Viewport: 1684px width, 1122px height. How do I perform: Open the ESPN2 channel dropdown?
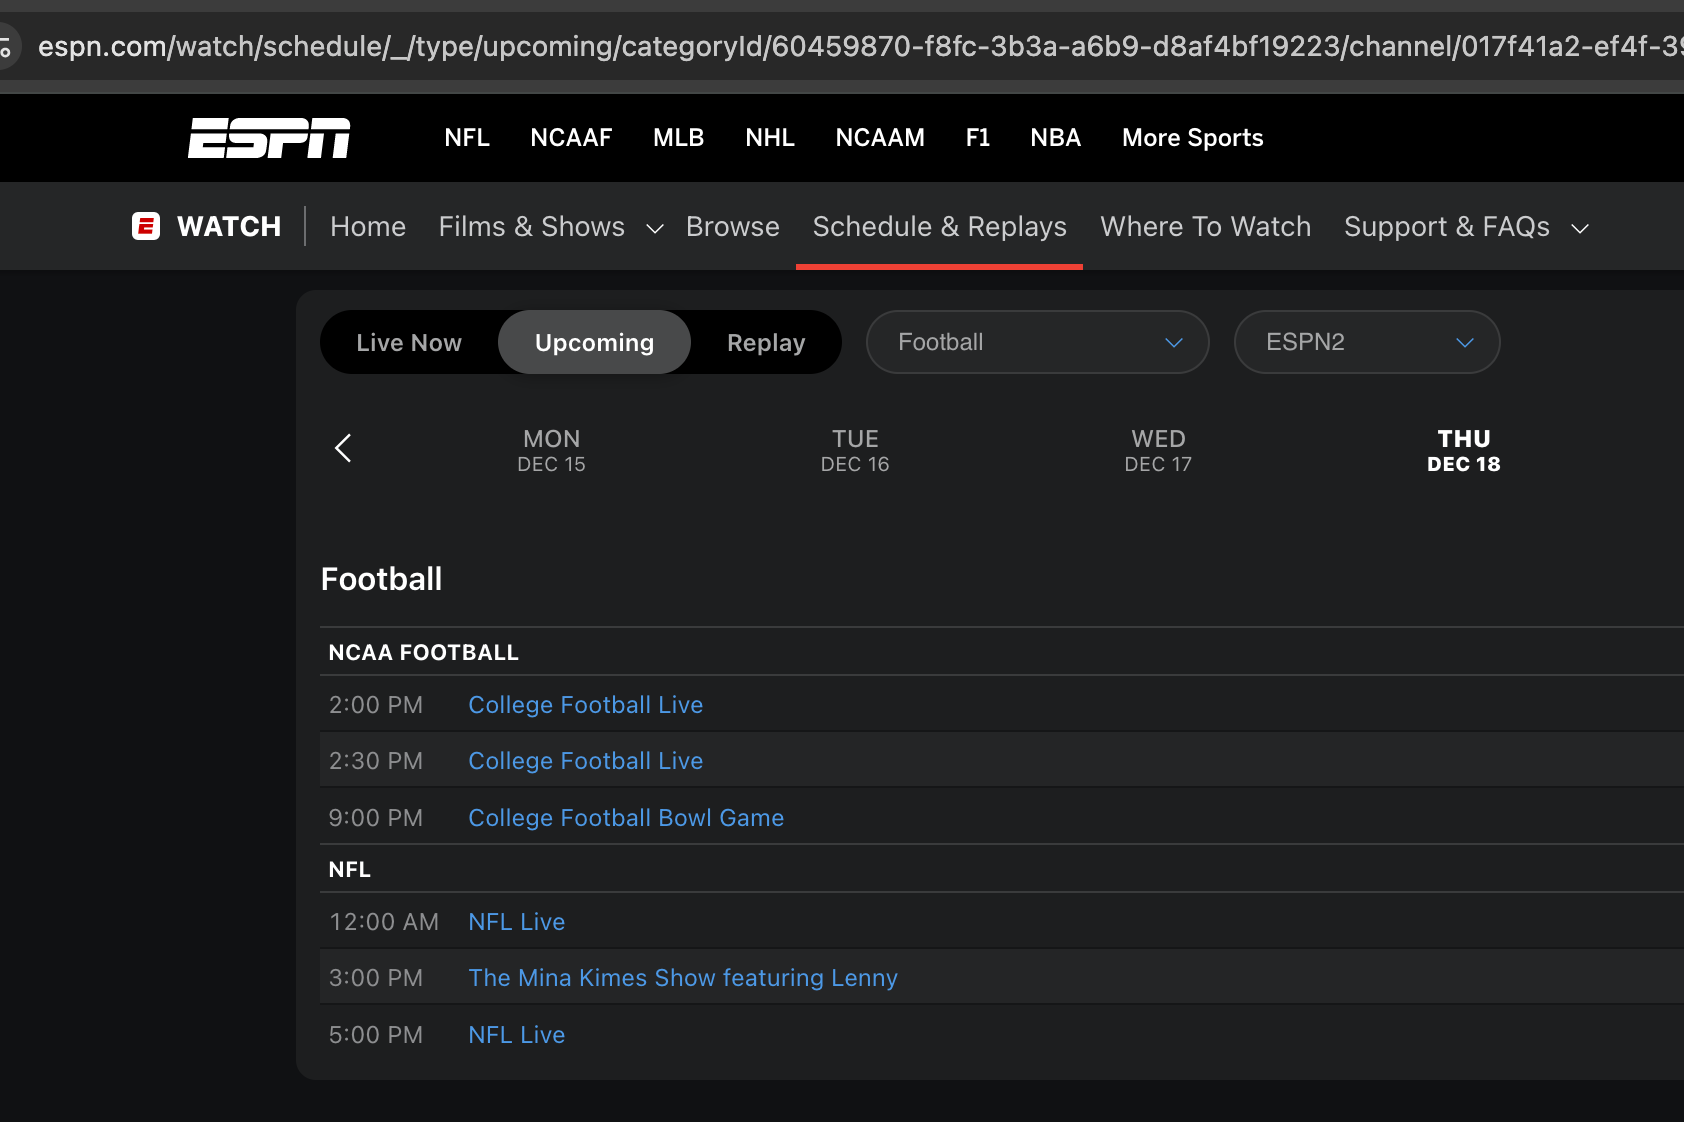pyautogui.click(x=1366, y=343)
